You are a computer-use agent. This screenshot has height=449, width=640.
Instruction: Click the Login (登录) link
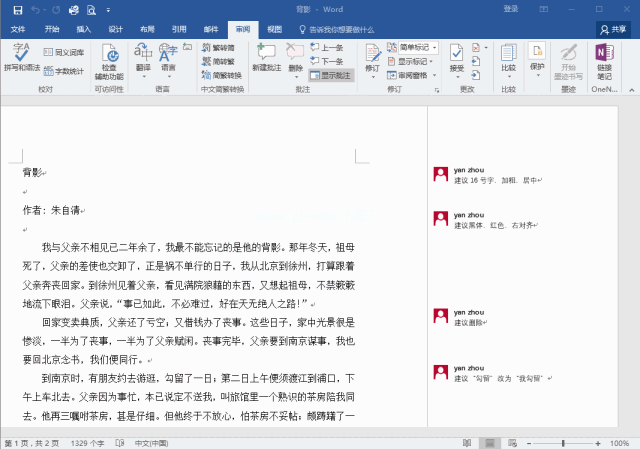[510, 10]
